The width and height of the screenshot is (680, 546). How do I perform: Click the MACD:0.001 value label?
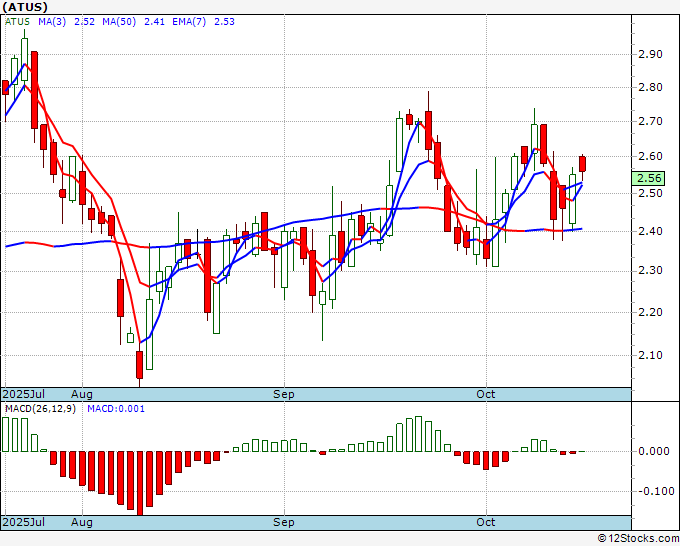pos(116,409)
